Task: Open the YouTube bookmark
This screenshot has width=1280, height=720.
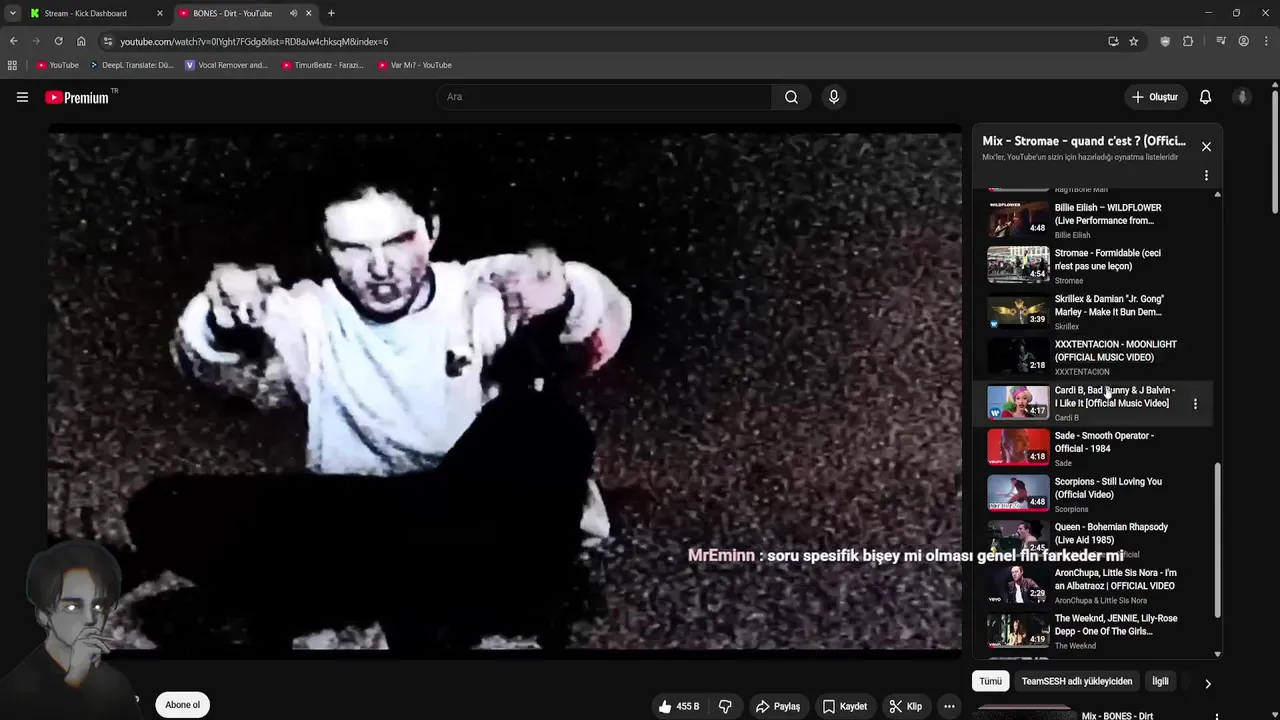Action: click(58, 65)
